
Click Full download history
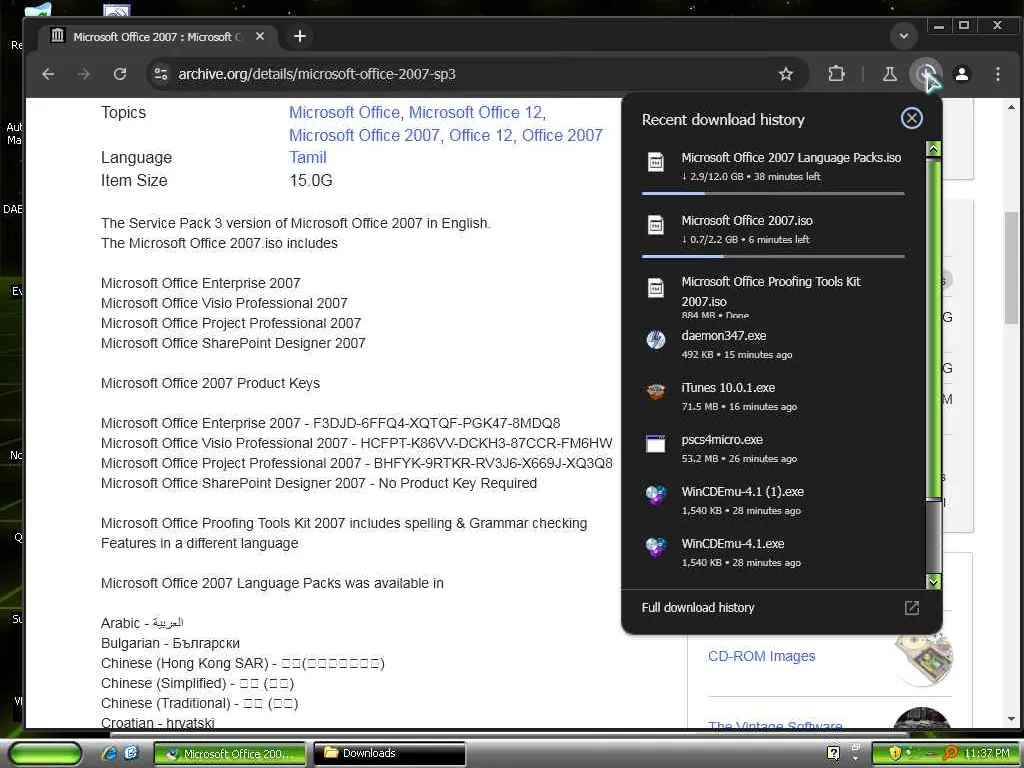click(x=697, y=608)
